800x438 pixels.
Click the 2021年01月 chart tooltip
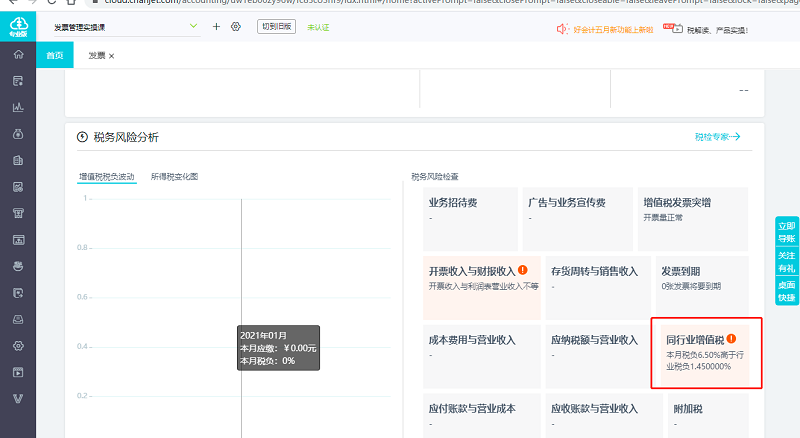point(278,348)
